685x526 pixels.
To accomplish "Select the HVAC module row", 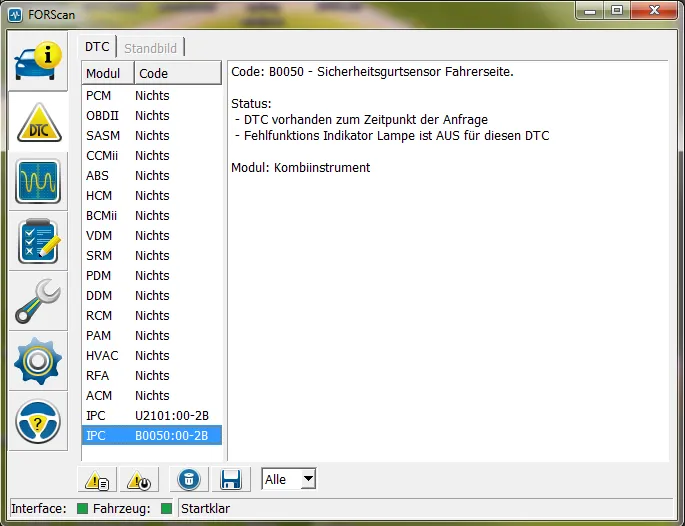I will pyautogui.click(x=151, y=355).
